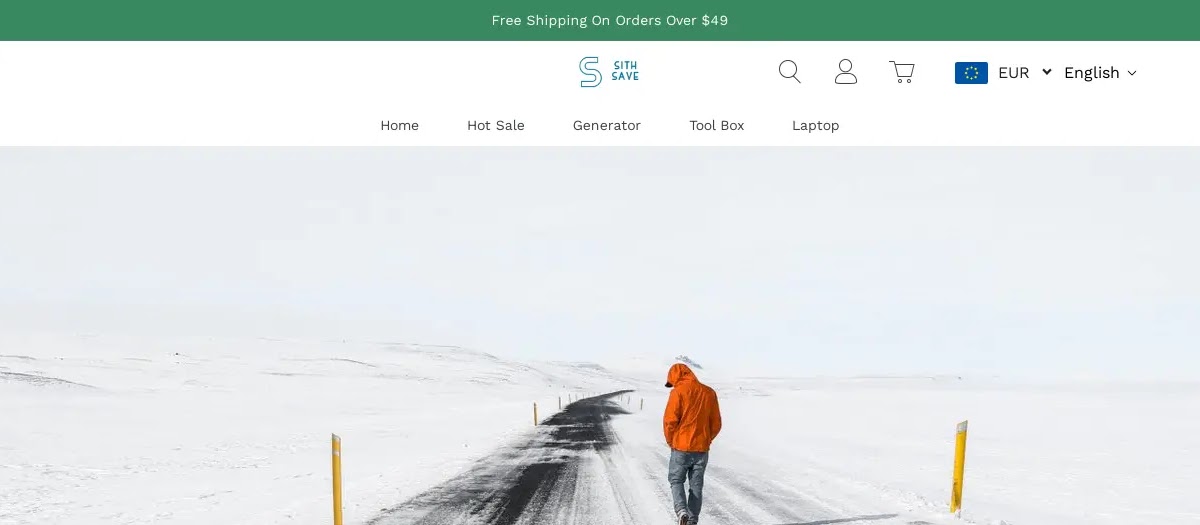Go to the Home menu item
Viewport: 1200px width, 525px height.
coord(399,126)
